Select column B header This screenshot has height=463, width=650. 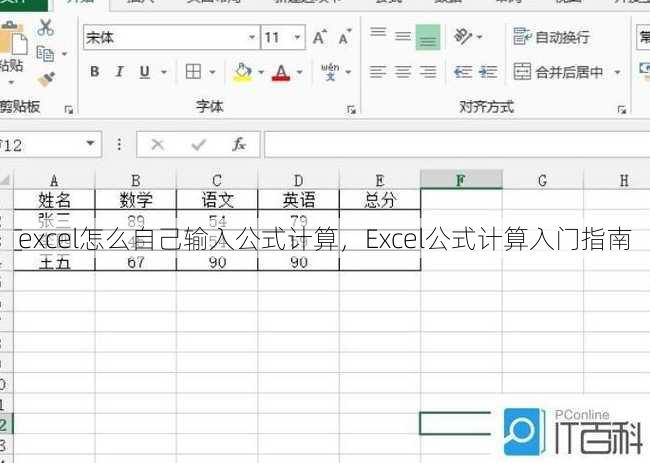pyautogui.click(x=136, y=180)
